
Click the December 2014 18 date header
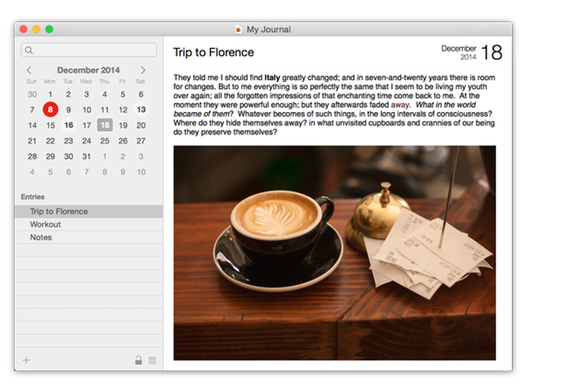click(472, 52)
